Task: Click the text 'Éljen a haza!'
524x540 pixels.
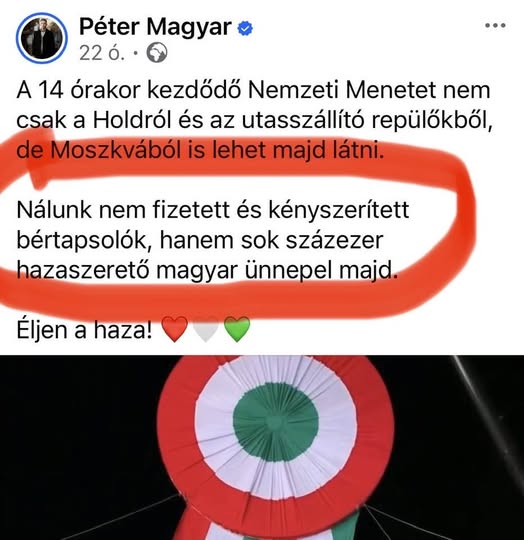Action: (84, 330)
